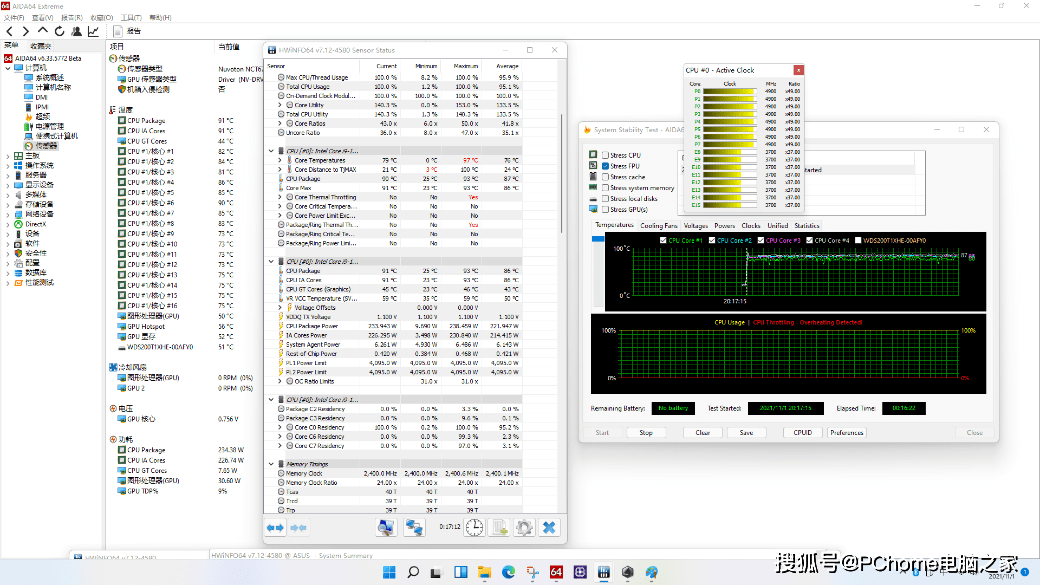Screen dimensions: 1040x585
Task: Expand the DirectX tree node
Action: tap(8, 224)
